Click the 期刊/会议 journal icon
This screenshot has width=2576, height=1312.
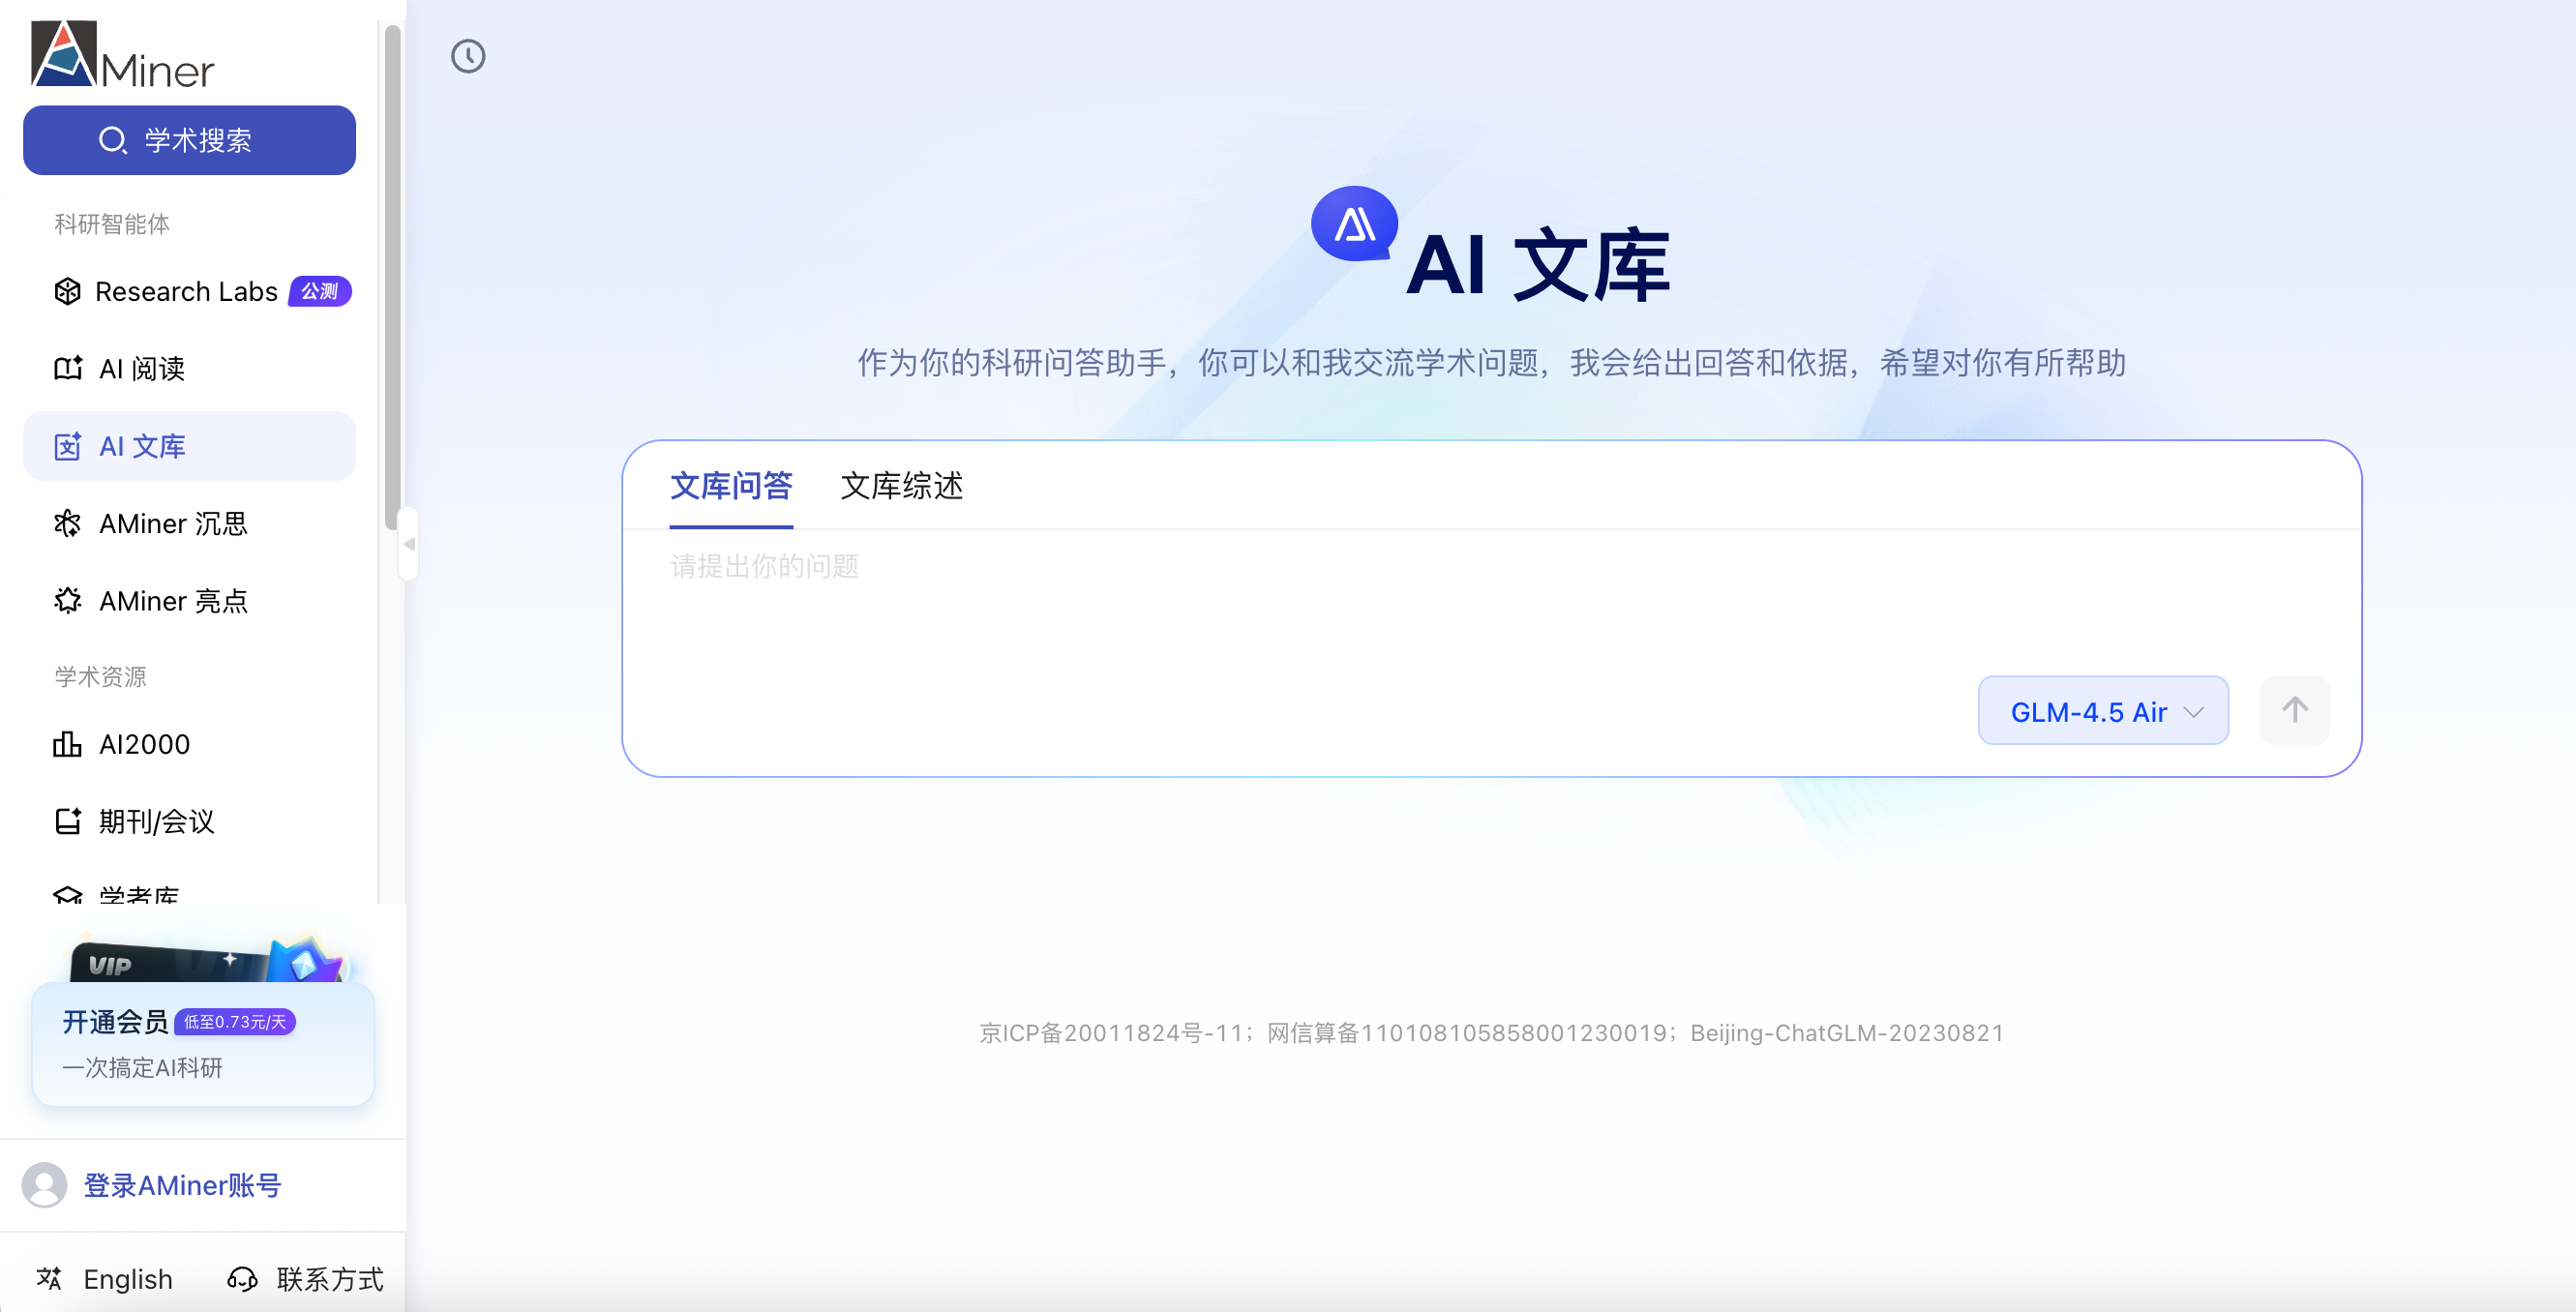coord(67,821)
